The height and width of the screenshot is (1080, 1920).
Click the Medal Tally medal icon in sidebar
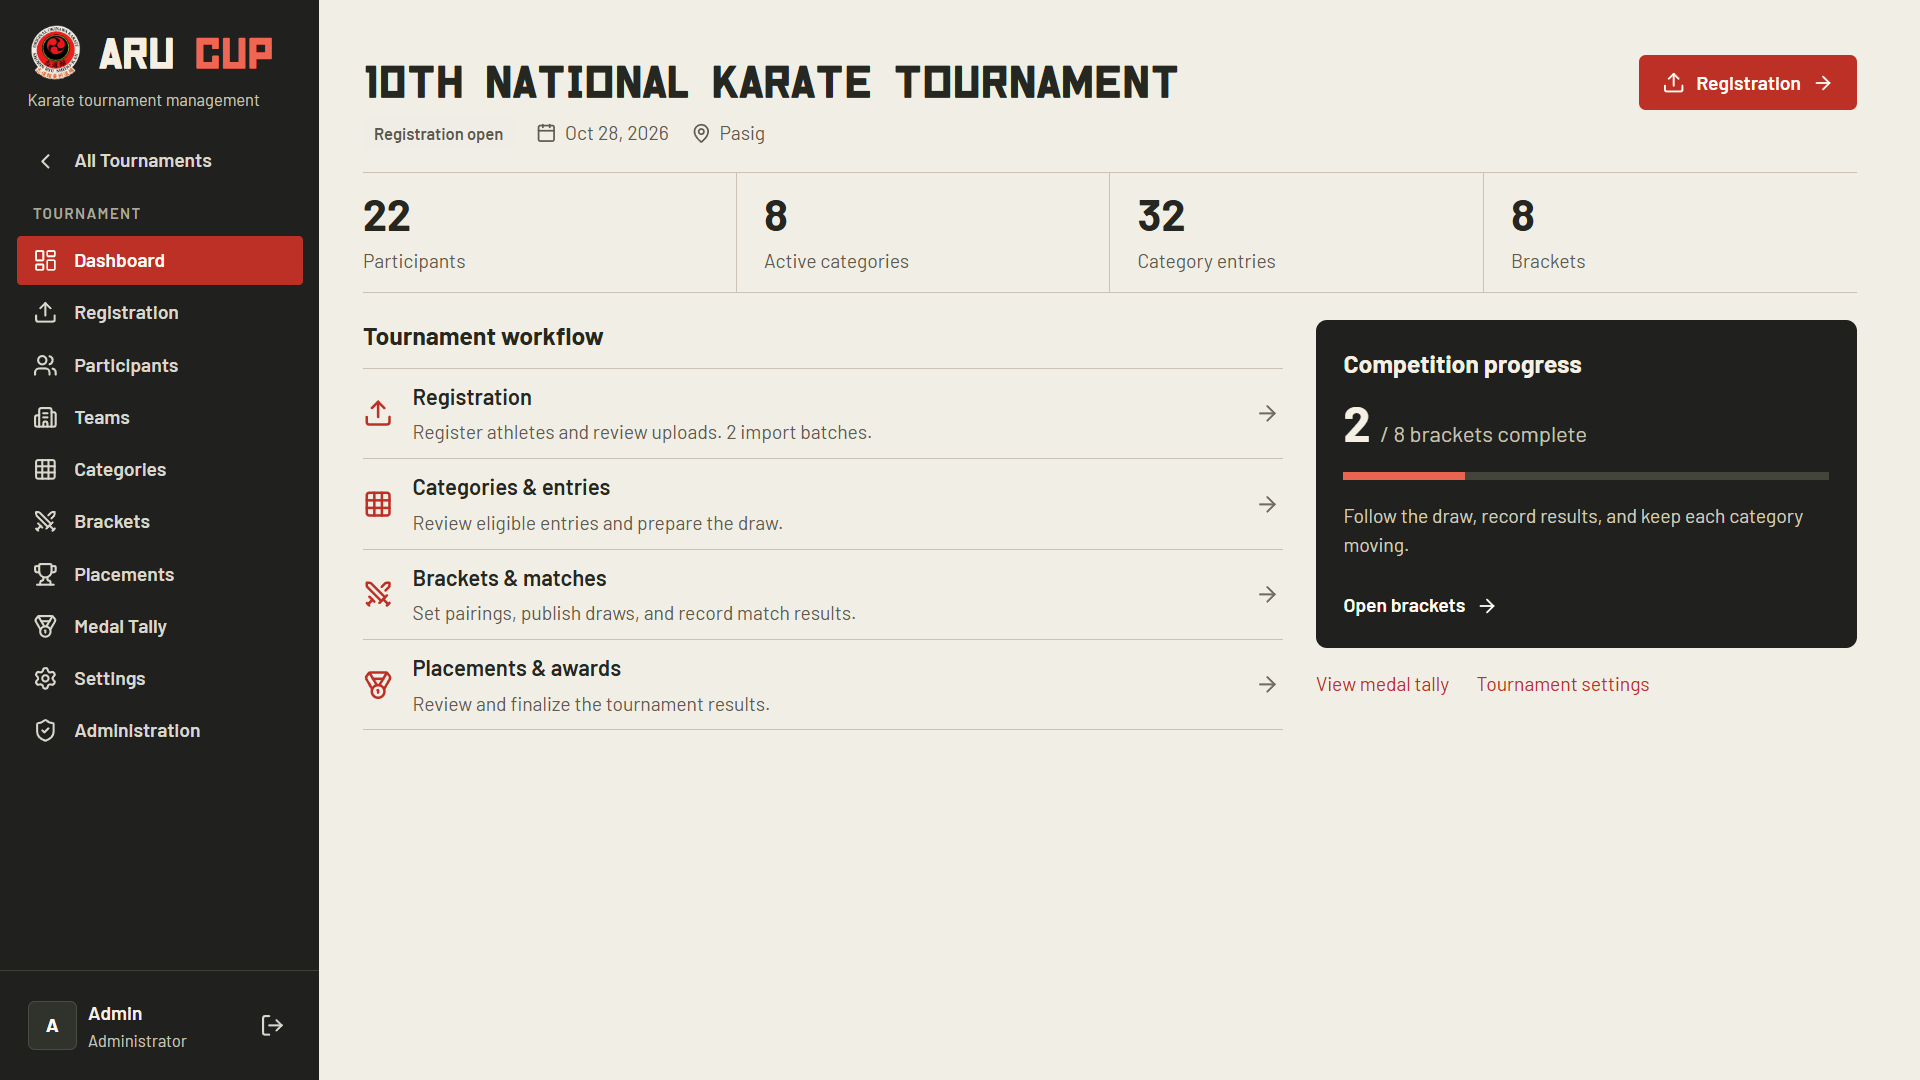point(45,627)
